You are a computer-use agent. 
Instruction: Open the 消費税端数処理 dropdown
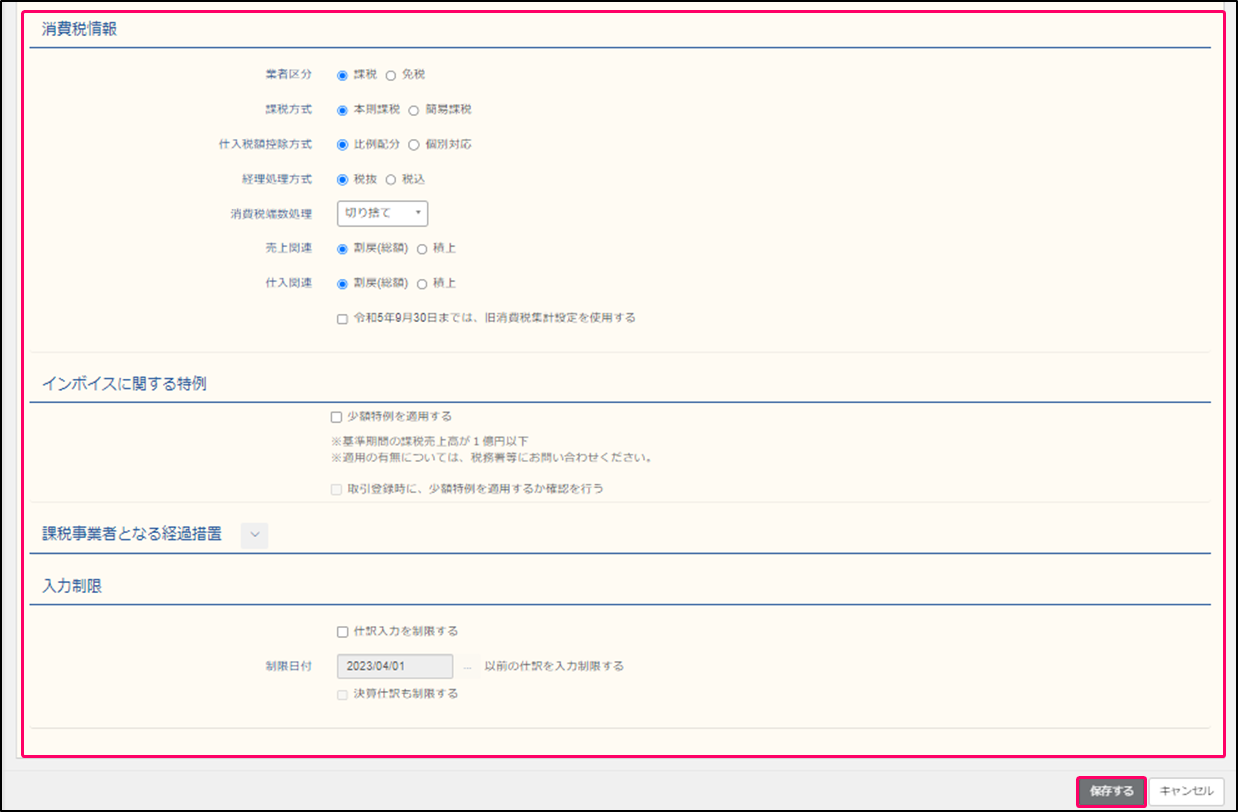coord(383,214)
